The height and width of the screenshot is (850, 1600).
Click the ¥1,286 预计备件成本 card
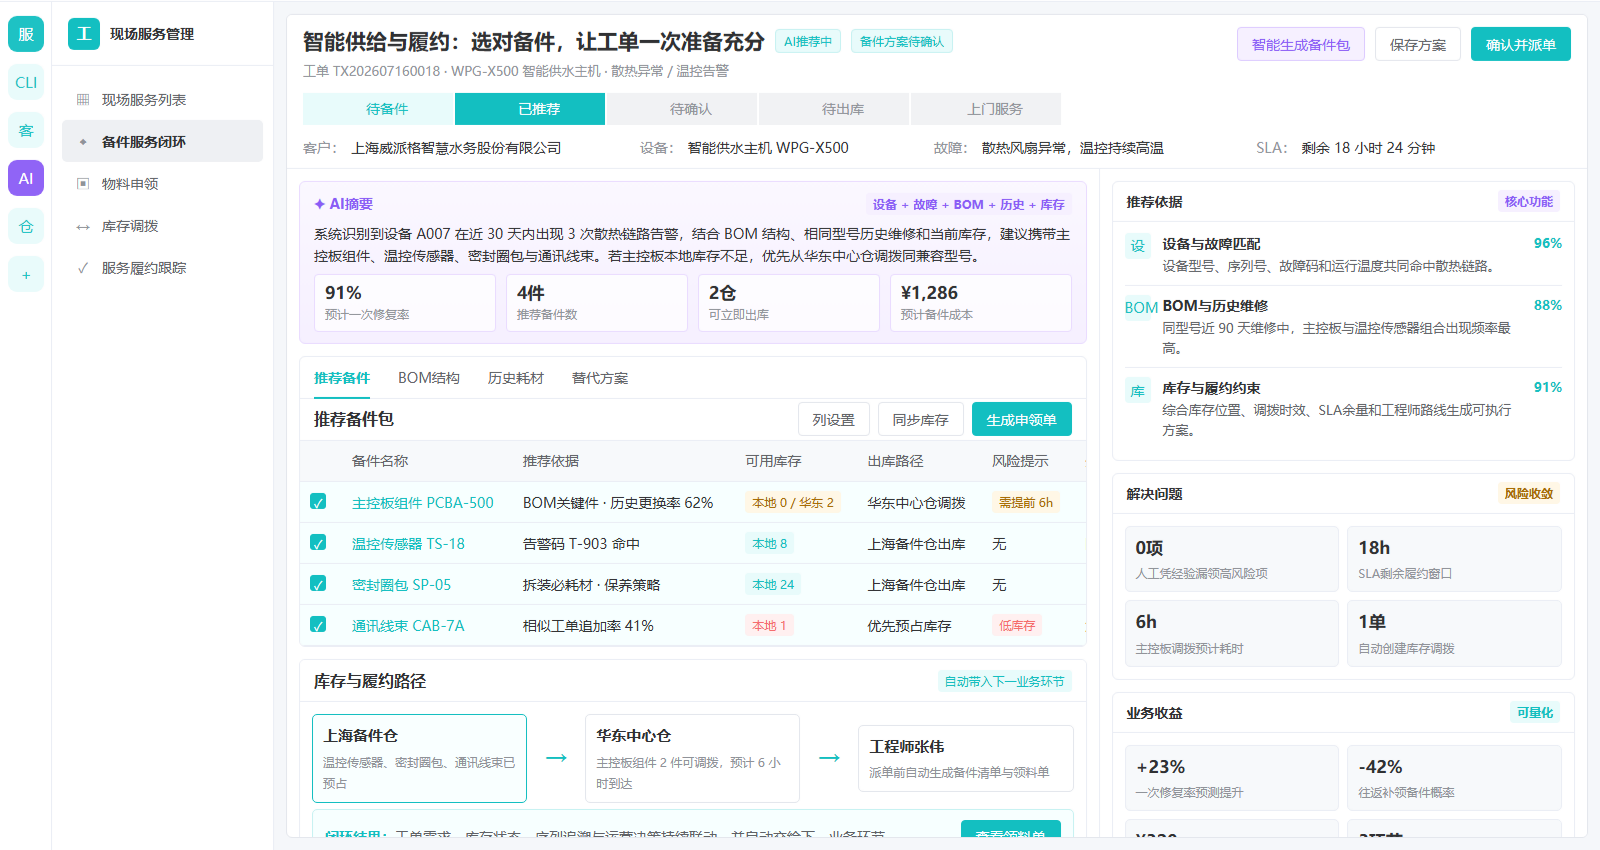click(x=981, y=303)
